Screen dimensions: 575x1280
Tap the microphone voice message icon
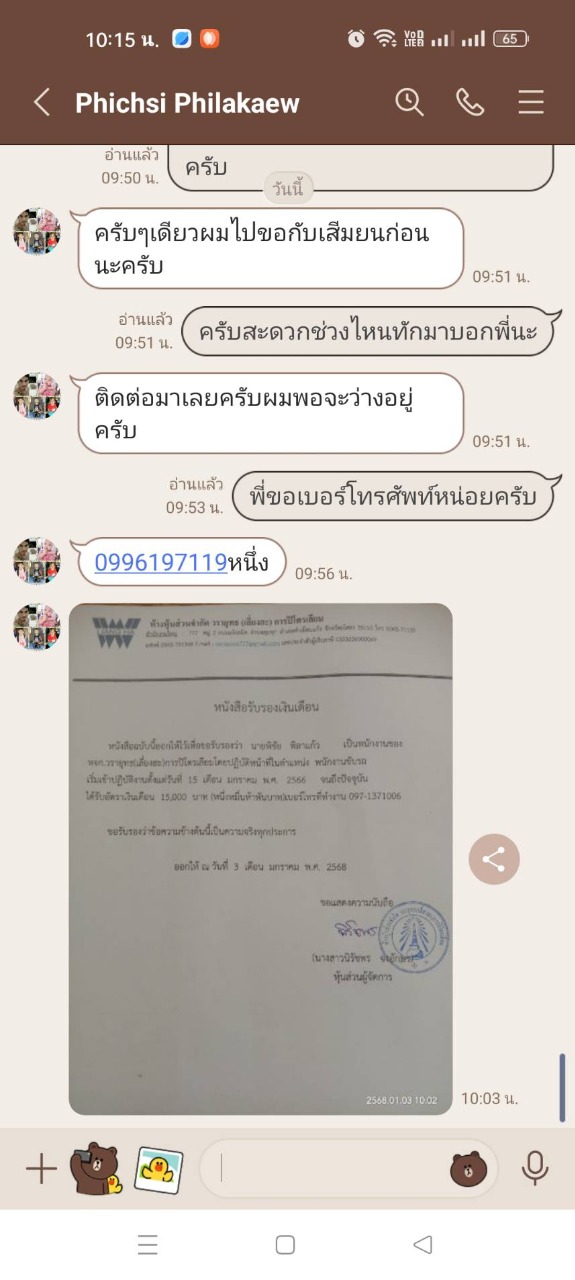click(535, 1168)
